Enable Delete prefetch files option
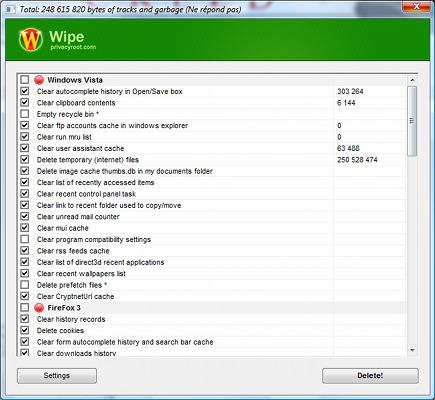 tap(25, 285)
